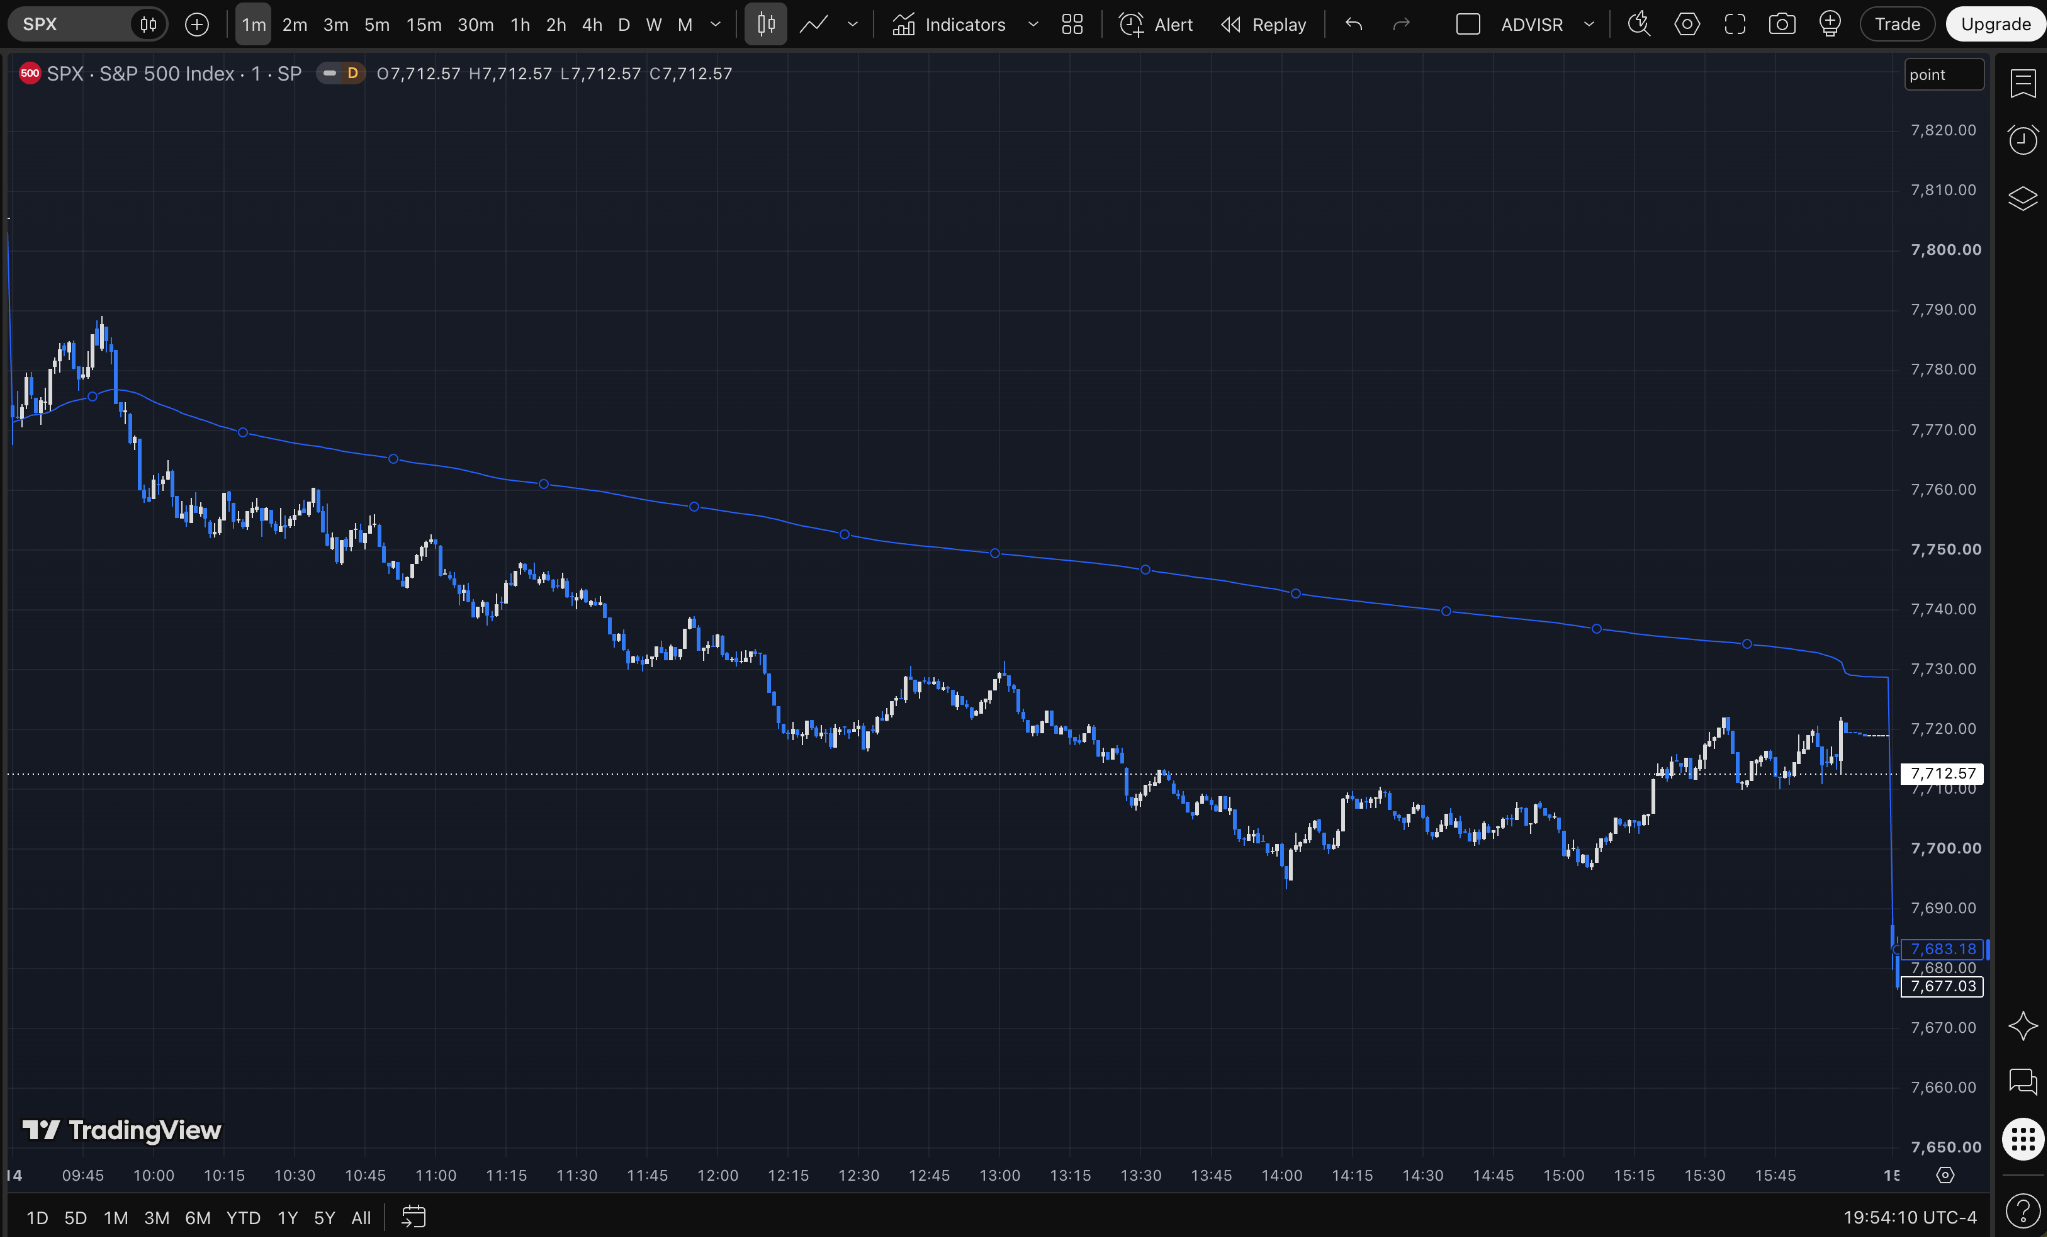
Task: Toggle compare symbols icon in SPX box
Action: pos(148,24)
